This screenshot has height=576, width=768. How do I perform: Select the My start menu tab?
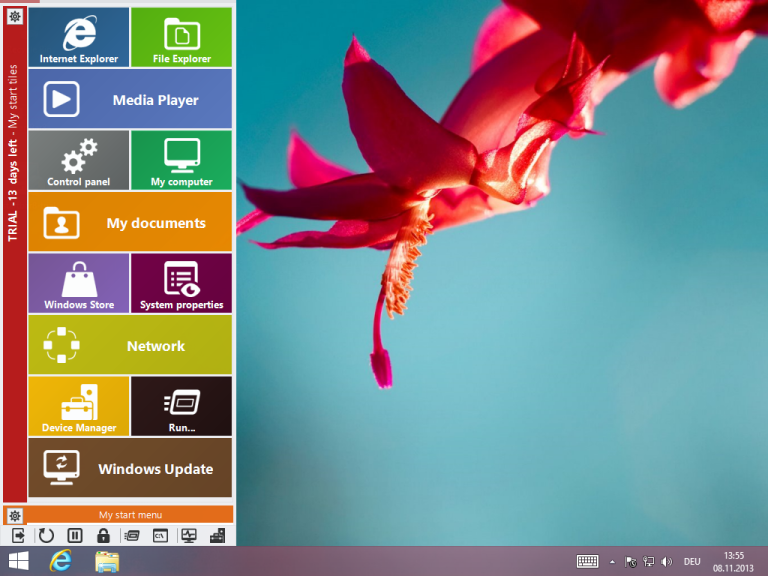point(130,515)
